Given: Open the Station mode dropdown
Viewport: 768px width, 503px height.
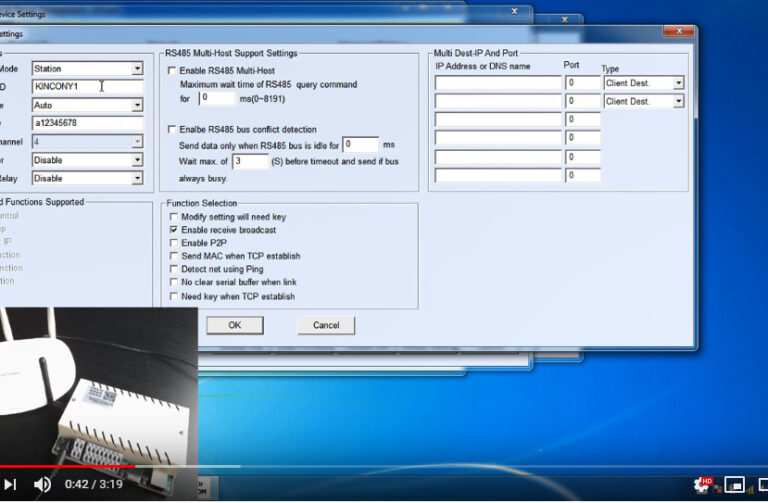Looking at the screenshot, I should click(x=137, y=69).
